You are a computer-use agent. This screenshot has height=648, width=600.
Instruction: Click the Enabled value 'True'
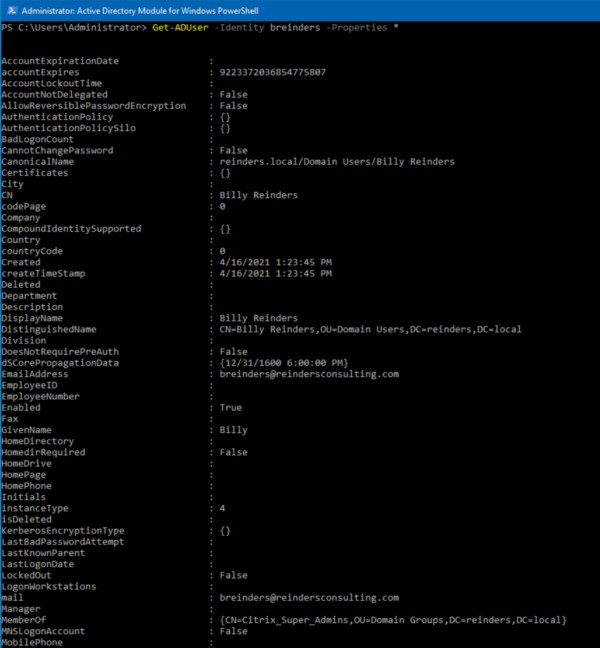231,407
